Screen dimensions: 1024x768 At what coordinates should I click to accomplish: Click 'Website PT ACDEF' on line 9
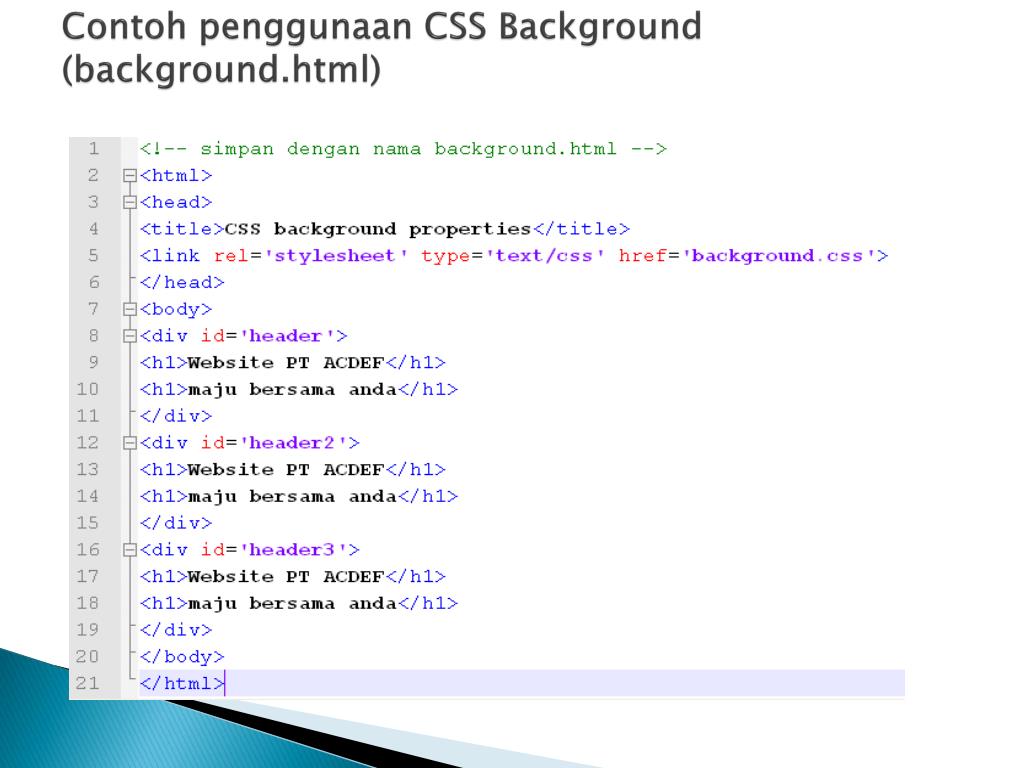tap(286, 363)
